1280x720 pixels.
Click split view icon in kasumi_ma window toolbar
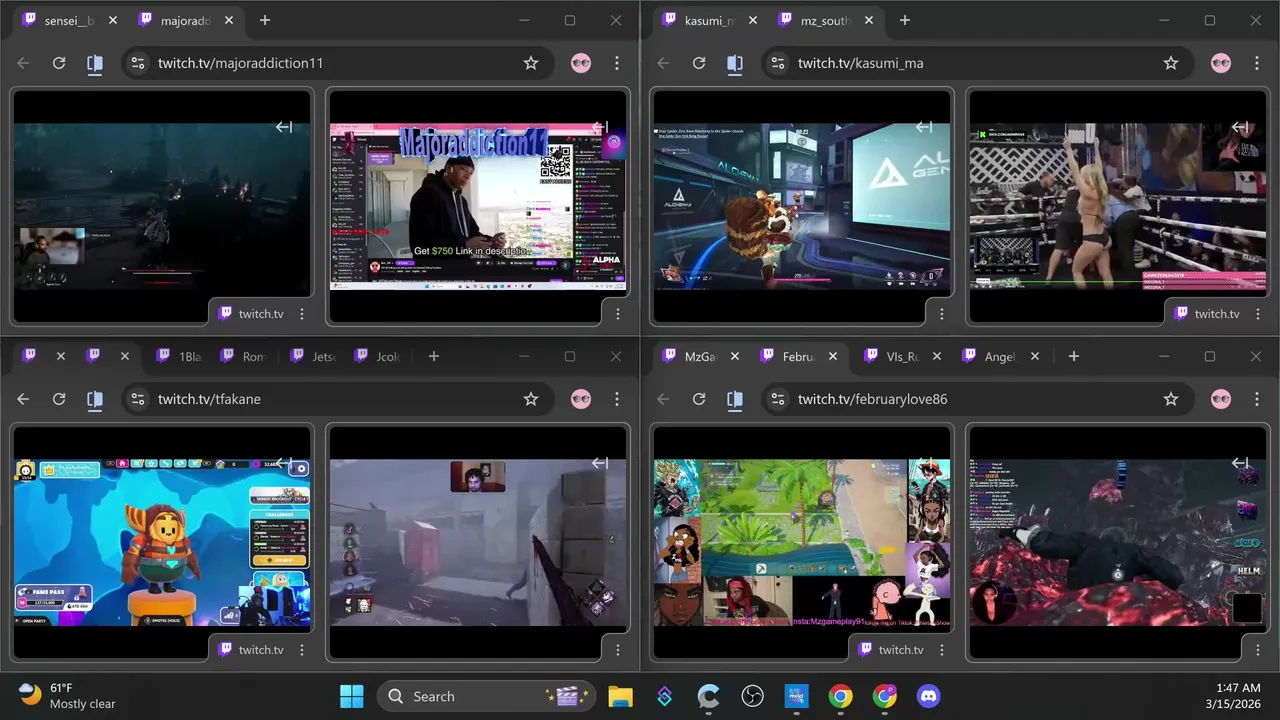[735, 63]
